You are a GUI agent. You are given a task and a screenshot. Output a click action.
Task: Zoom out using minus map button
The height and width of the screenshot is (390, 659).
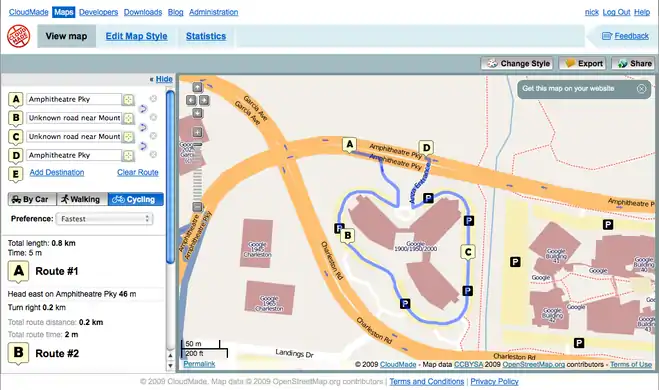[x=197, y=206]
